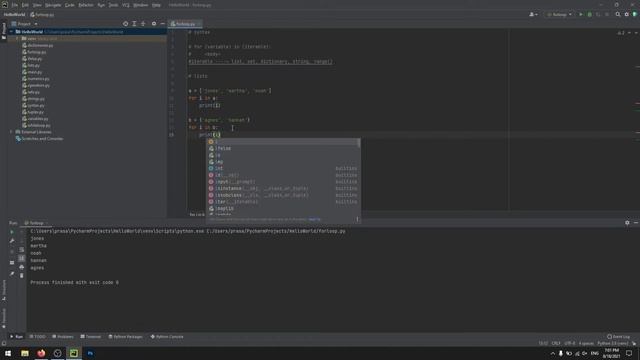This screenshot has height=360, width=640.
Task: Toggle scroll to end in Run console
Action: [22, 258]
